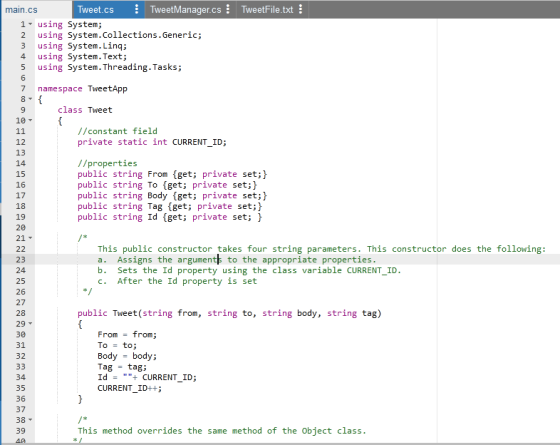
Task: Click comment line 'b. Sets the Id property'
Action: [x=249, y=270]
